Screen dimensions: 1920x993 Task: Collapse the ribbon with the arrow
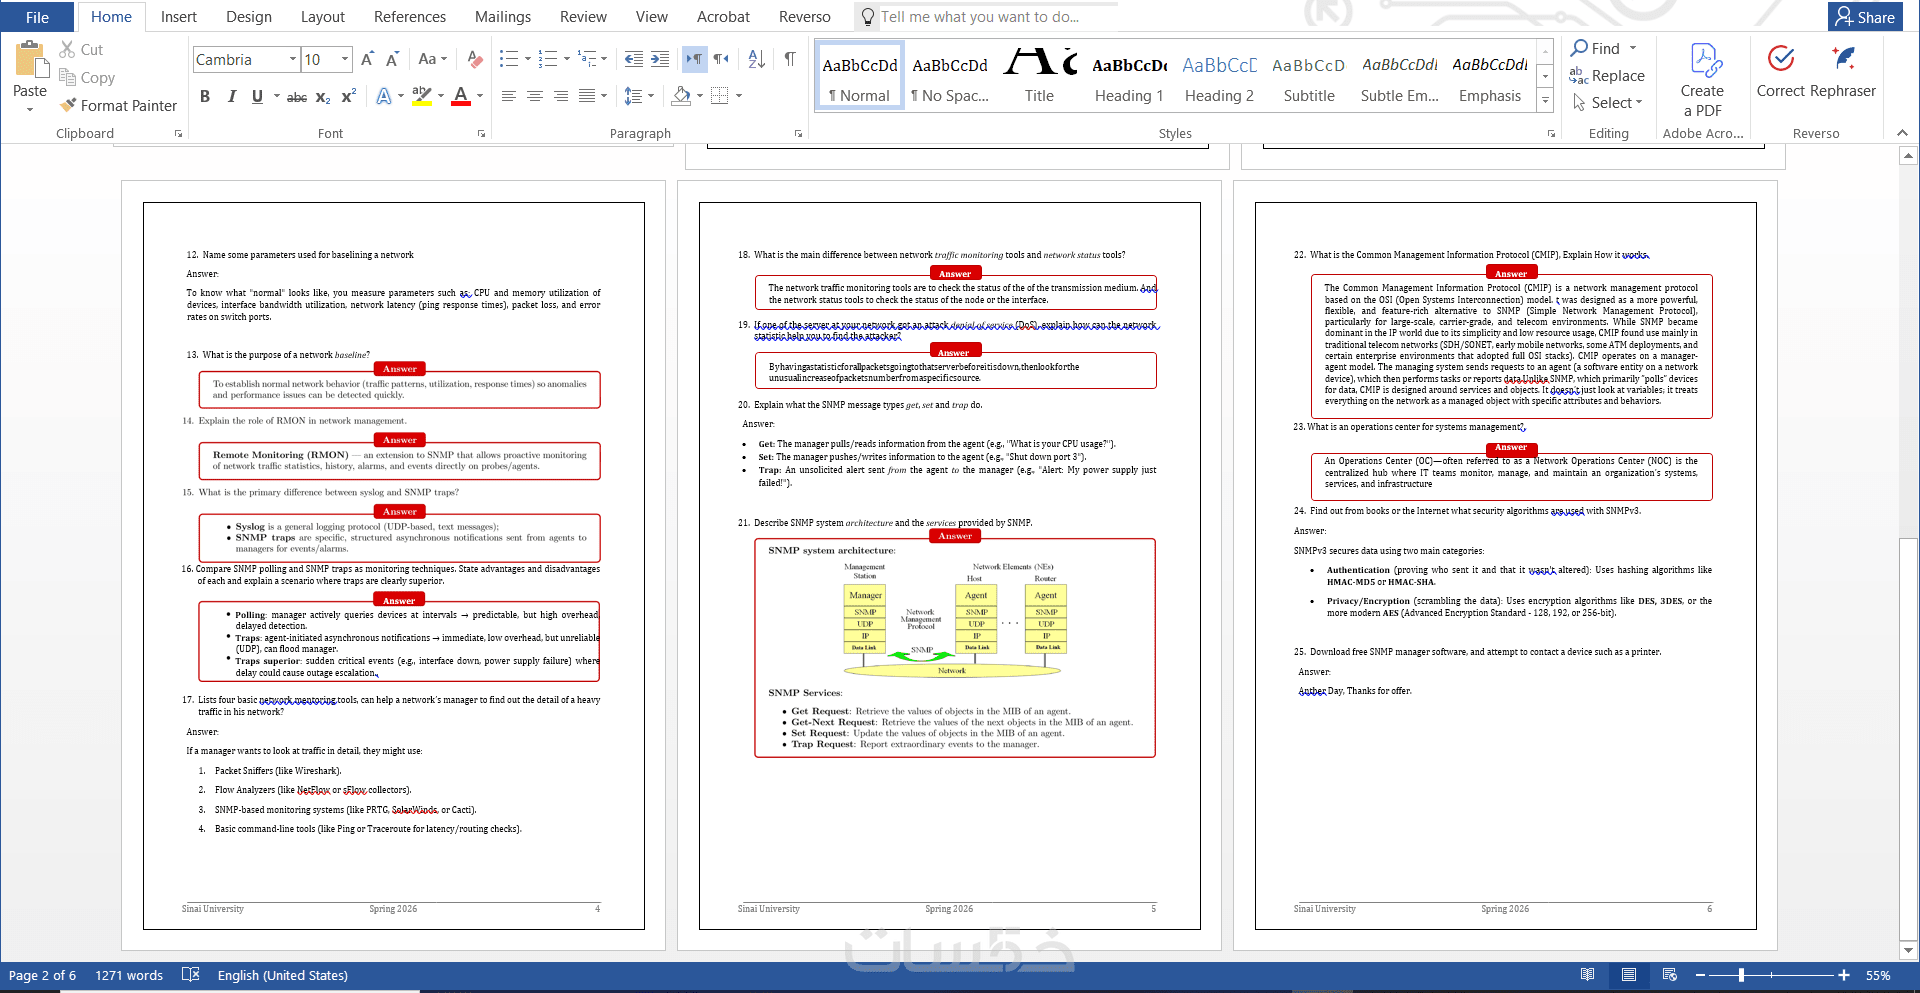[1902, 133]
